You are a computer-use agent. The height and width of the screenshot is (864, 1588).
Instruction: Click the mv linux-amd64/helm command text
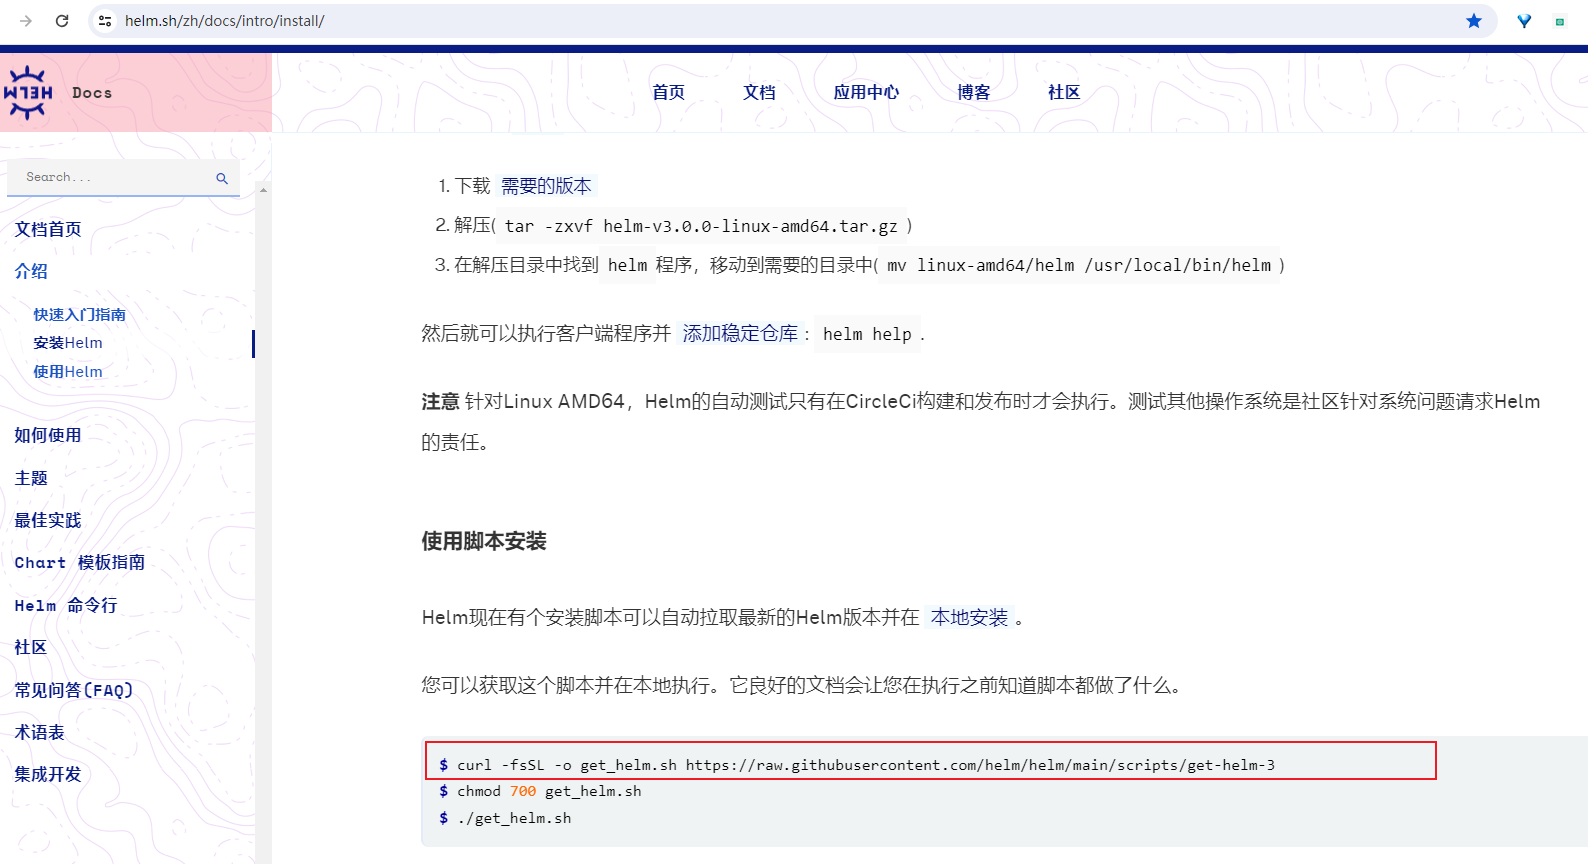[1079, 265]
